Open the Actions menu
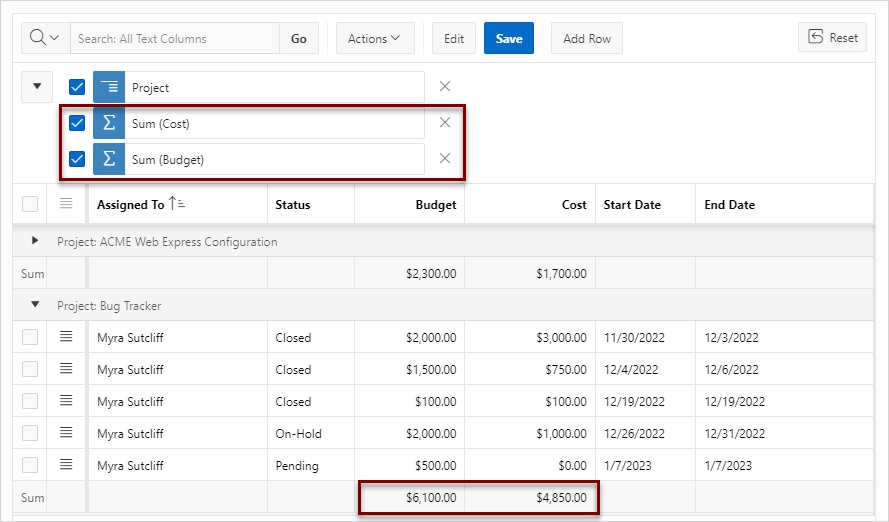The image size is (889, 522). click(x=375, y=38)
